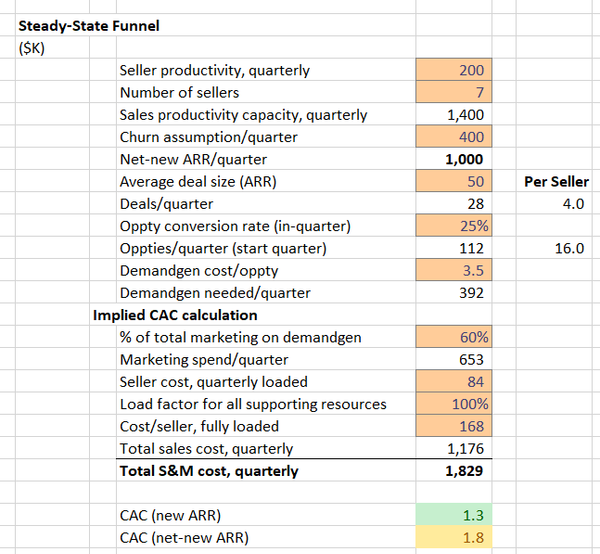Click the yellow CAC value 1.8
600x554 pixels.
pyautogui.click(x=454, y=537)
